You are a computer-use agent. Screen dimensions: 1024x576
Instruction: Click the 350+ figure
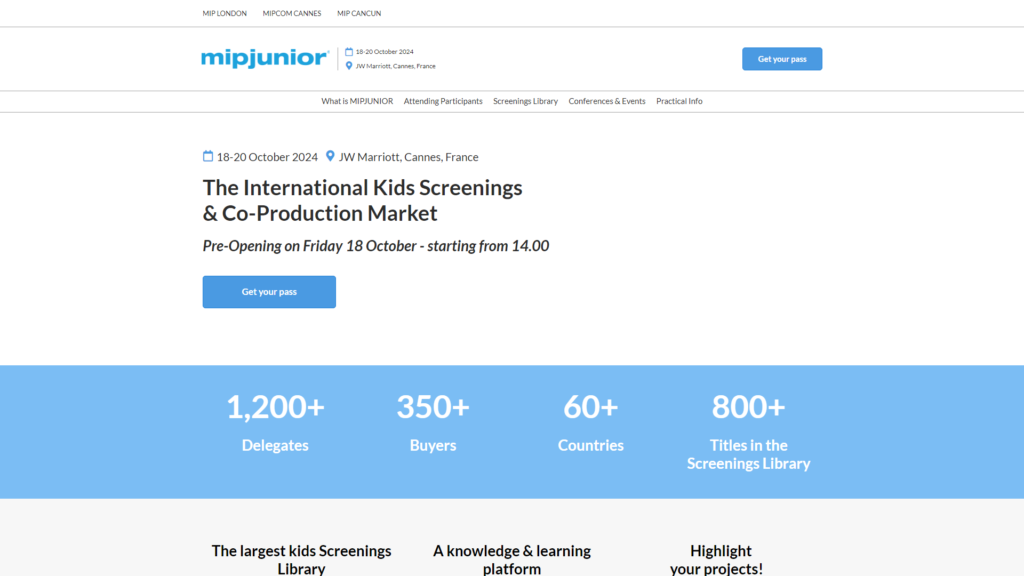click(433, 407)
